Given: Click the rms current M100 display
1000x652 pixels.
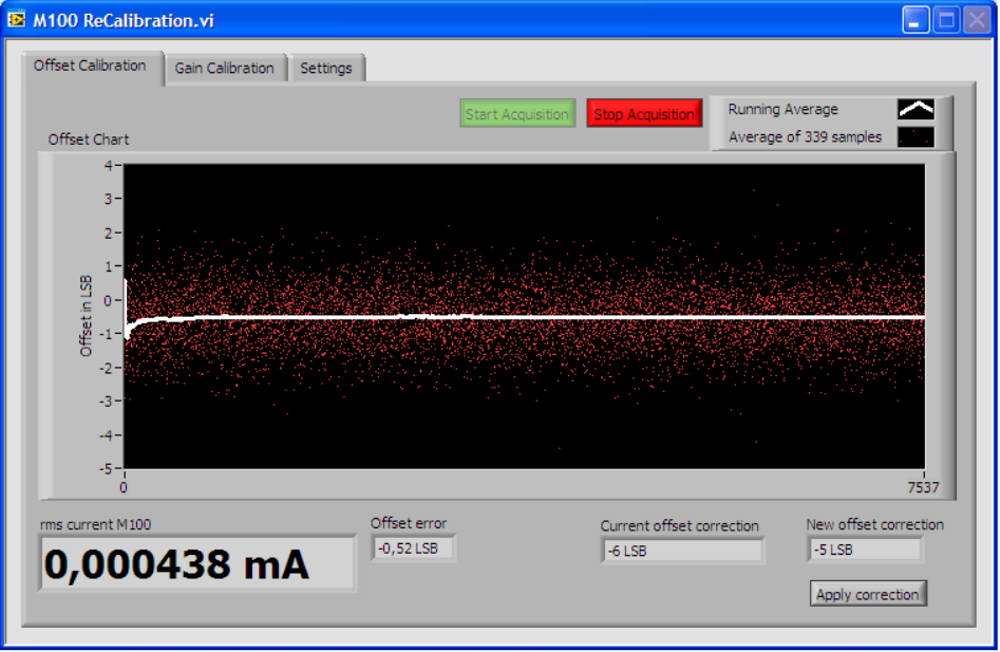Looking at the screenshot, I should [196, 562].
